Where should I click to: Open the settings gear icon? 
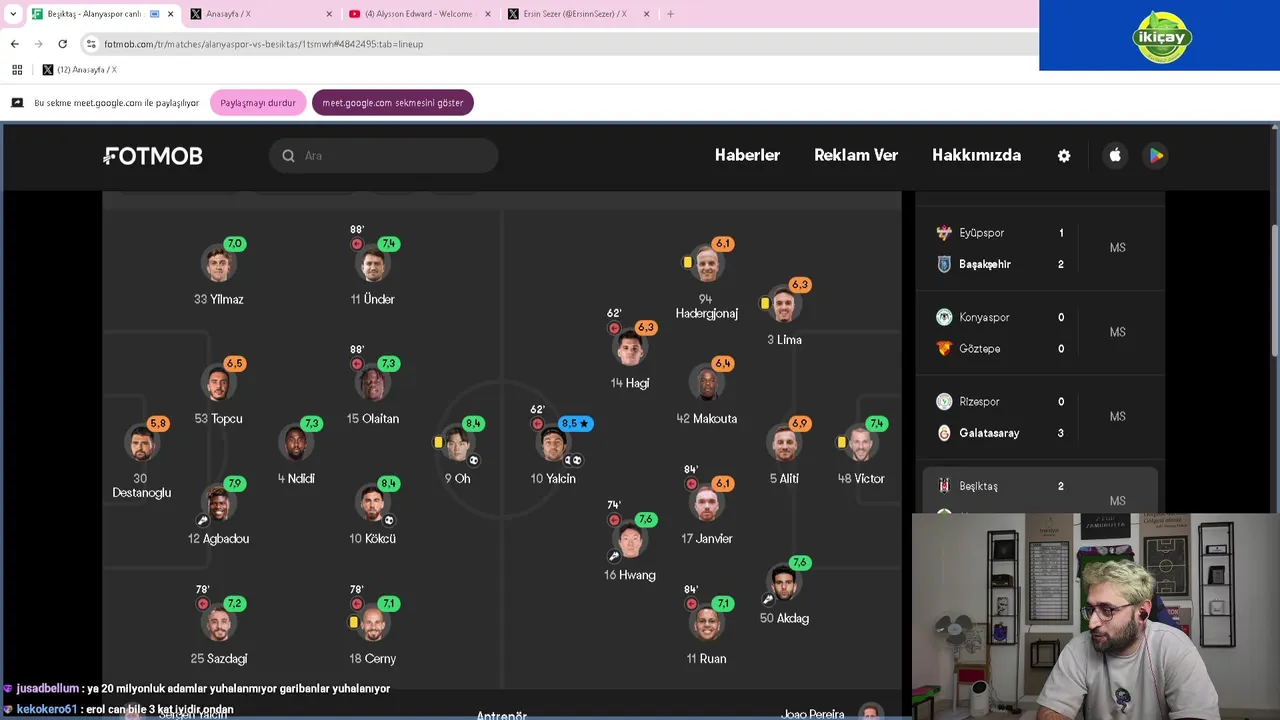[x=1064, y=156]
